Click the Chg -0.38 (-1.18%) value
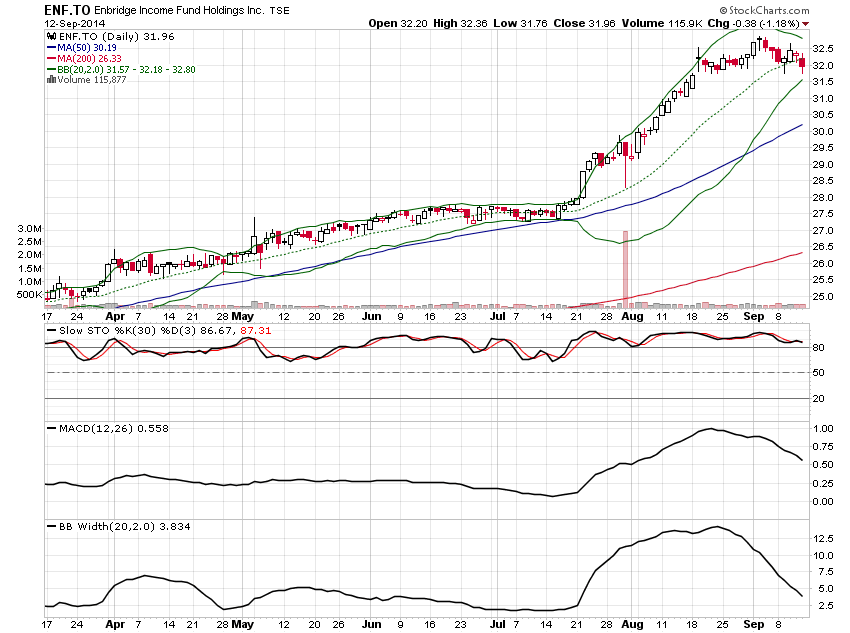Viewport: 850px width, 633px height. click(753, 23)
